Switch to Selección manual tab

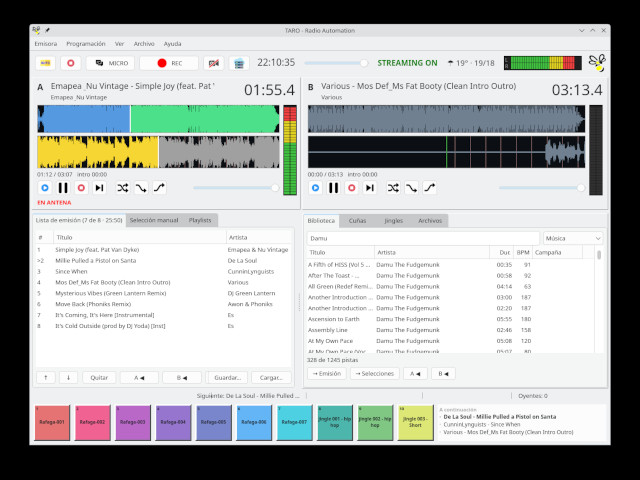click(154, 220)
